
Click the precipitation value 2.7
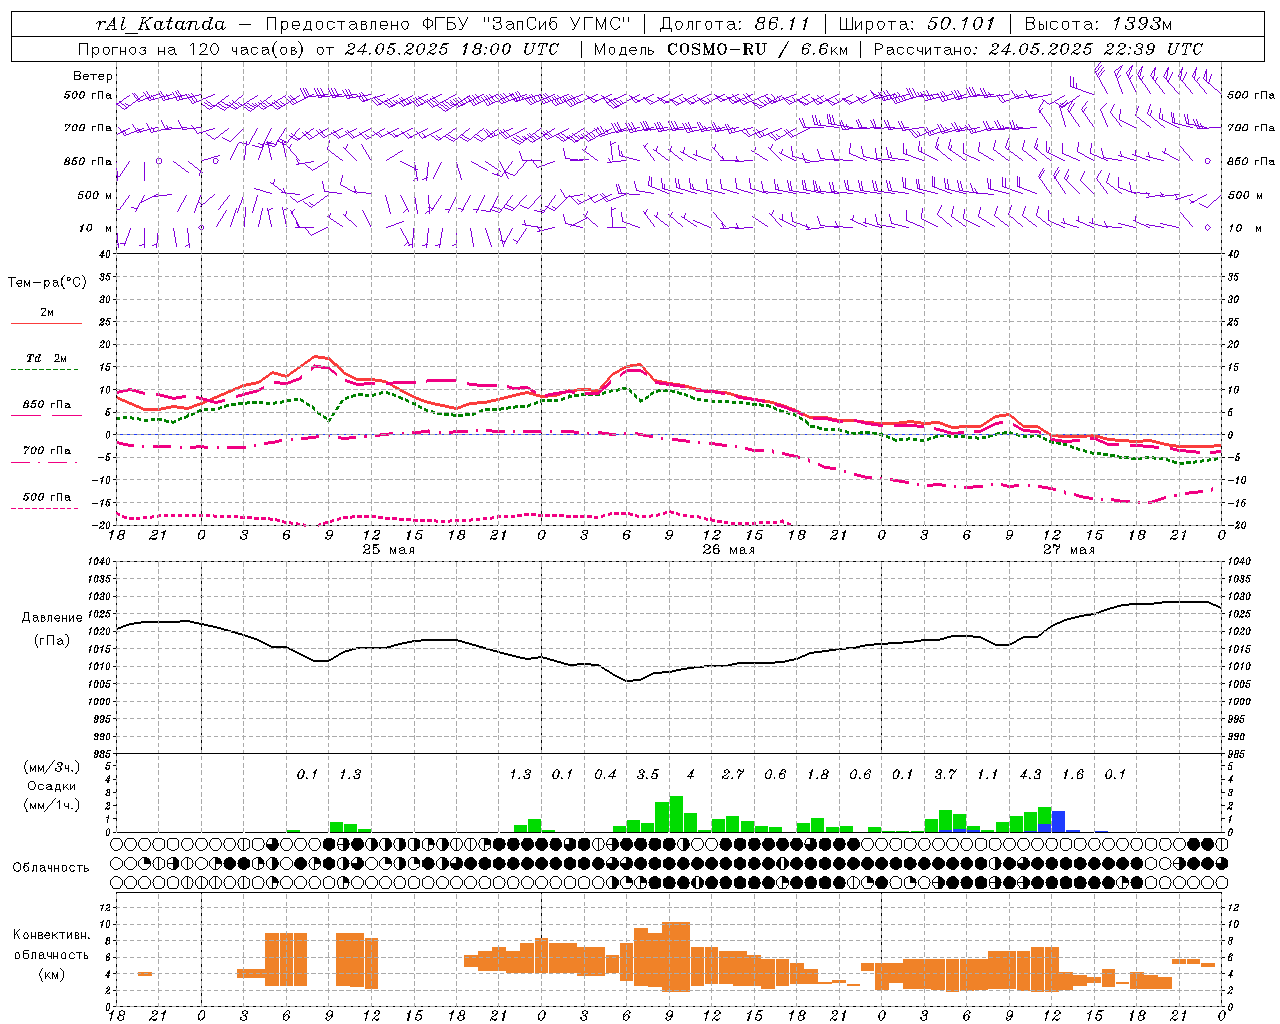[733, 774]
